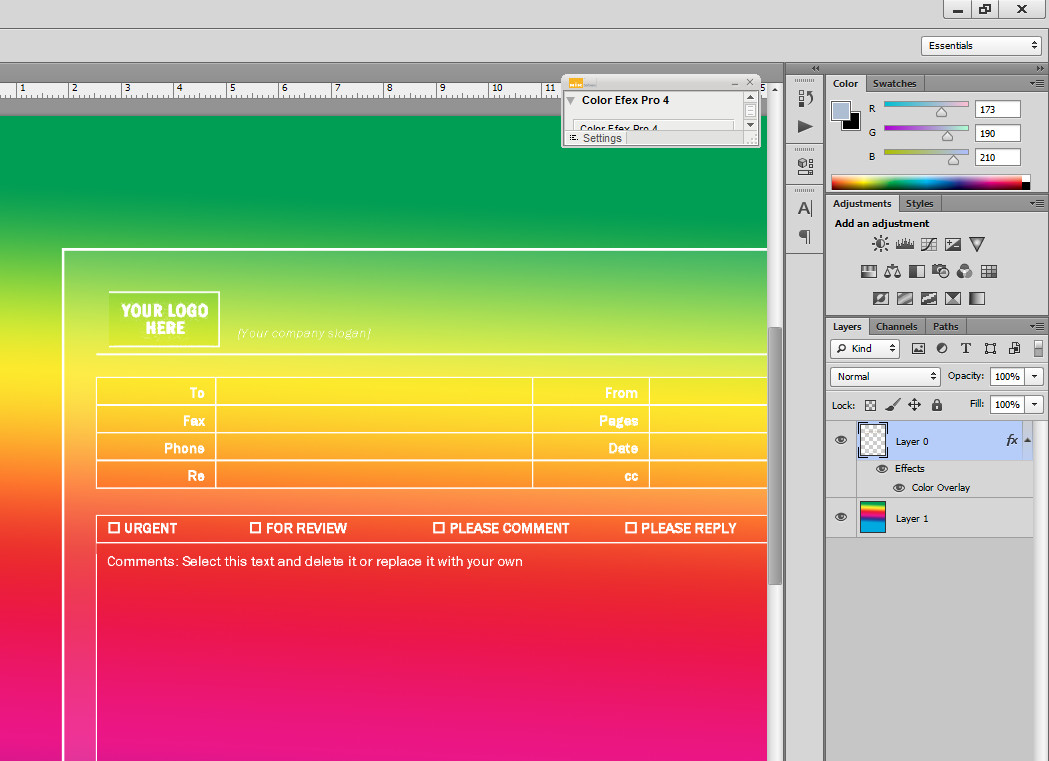This screenshot has height=761, width=1049.
Task: Add a Channel Mixer adjustment
Action: coord(965,271)
